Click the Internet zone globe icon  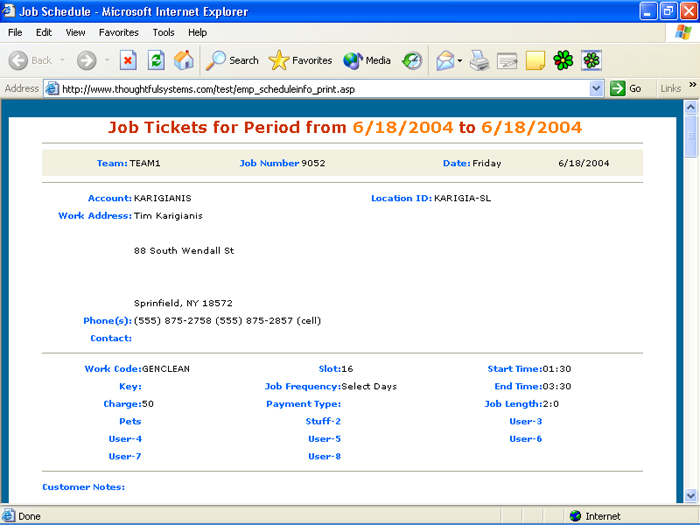[575, 516]
